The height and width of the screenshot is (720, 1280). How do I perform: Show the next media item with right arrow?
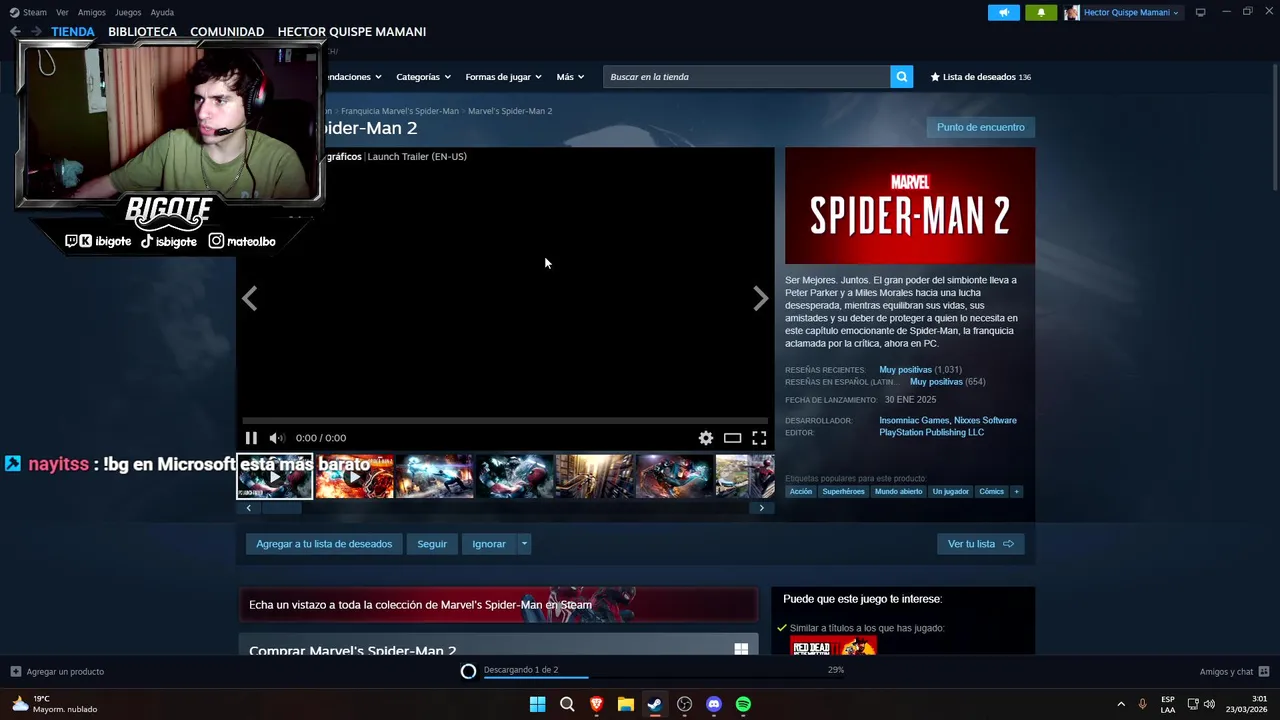(x=760, y=298)
